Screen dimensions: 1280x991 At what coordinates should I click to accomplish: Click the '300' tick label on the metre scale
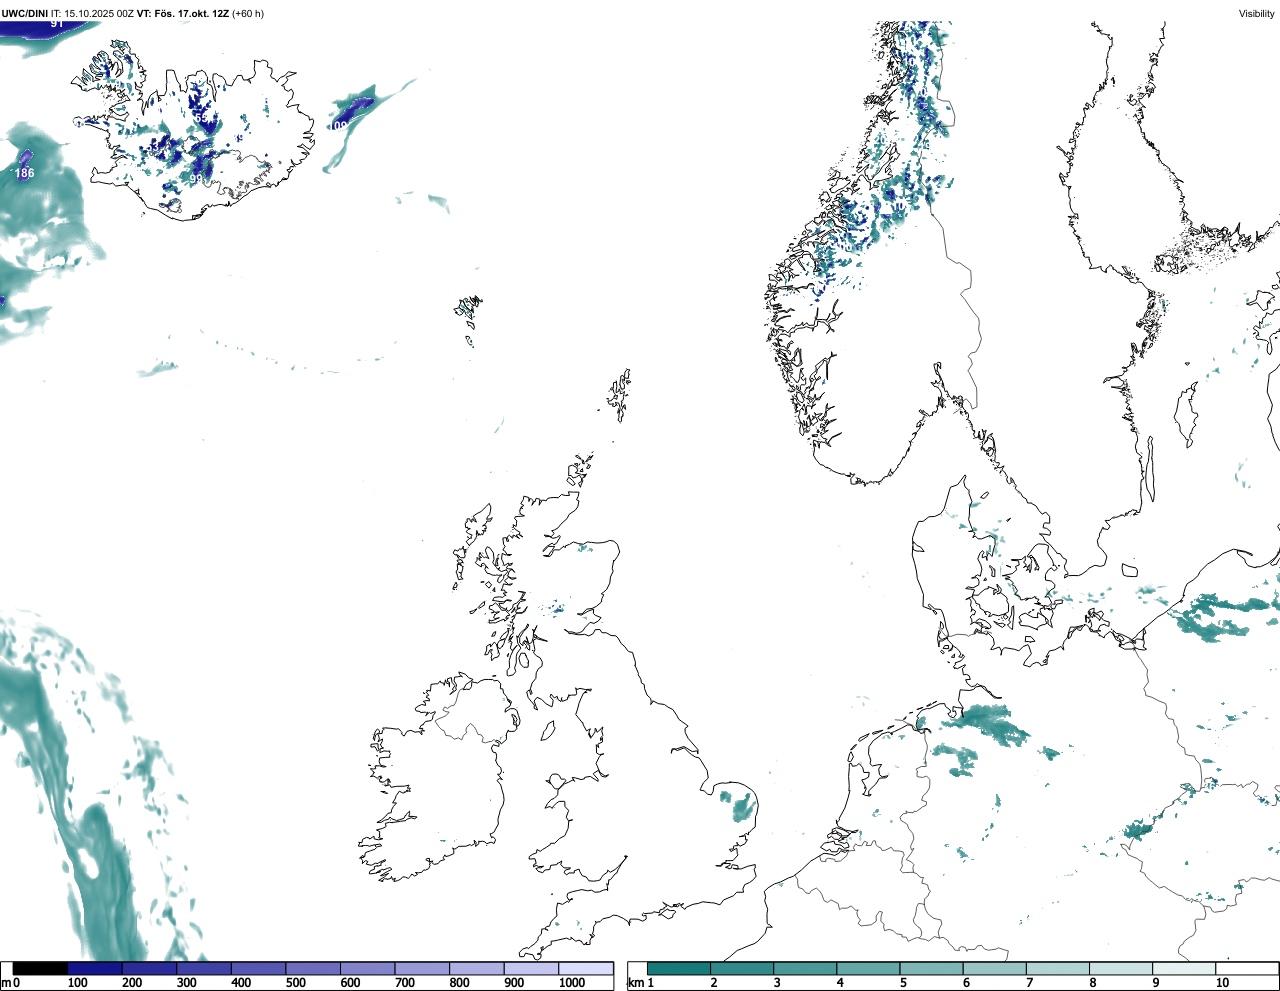coord(186,982)
